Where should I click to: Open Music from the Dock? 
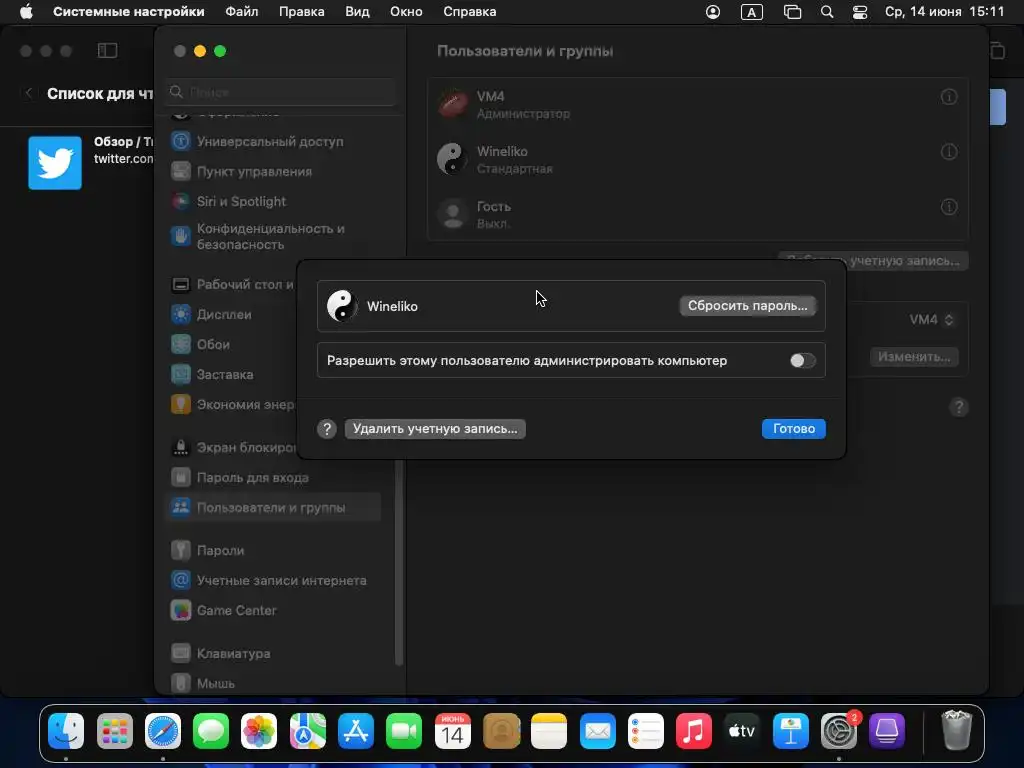694,731
